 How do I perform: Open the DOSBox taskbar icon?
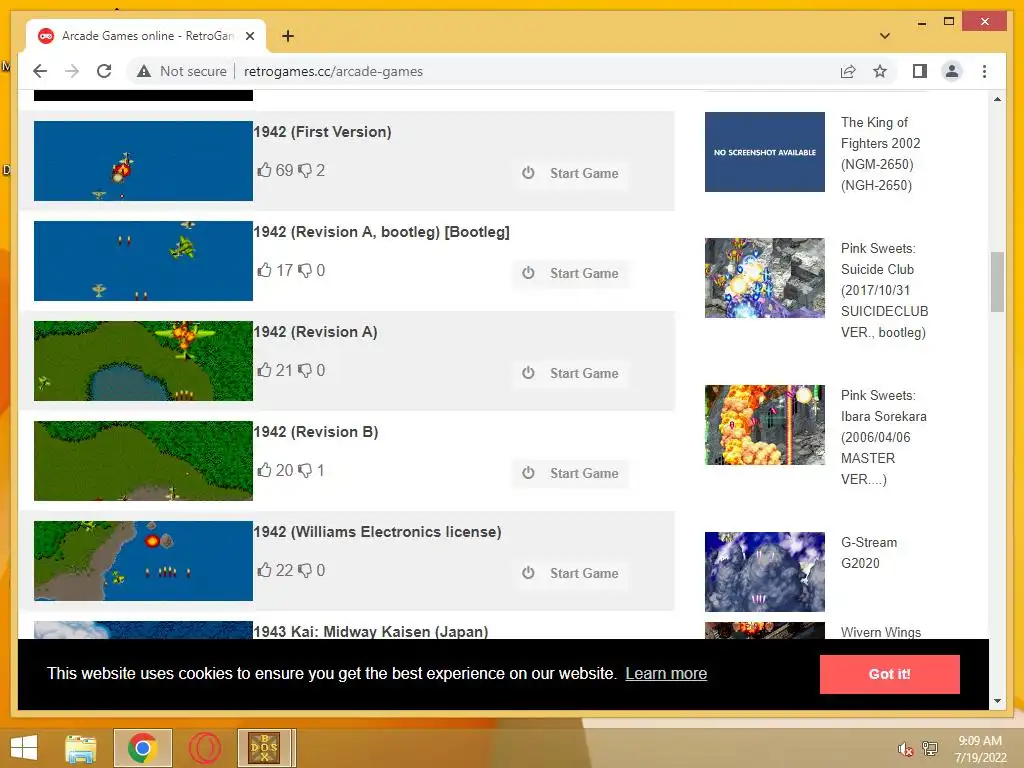[x=264, y=748]
